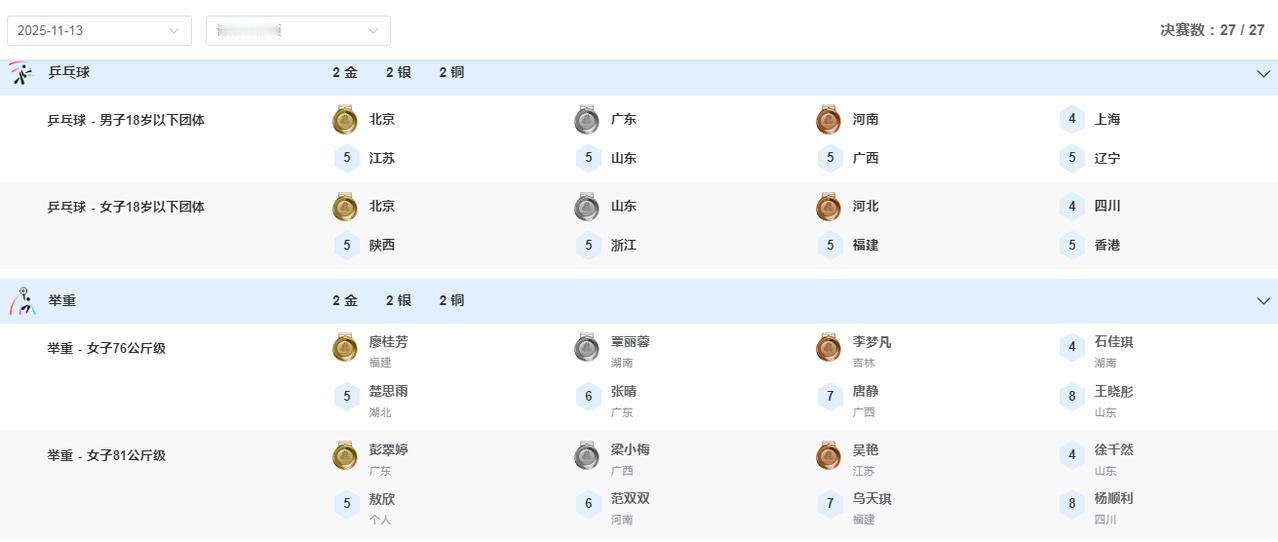Click bronze medal icon beside 吴艳

828,456
